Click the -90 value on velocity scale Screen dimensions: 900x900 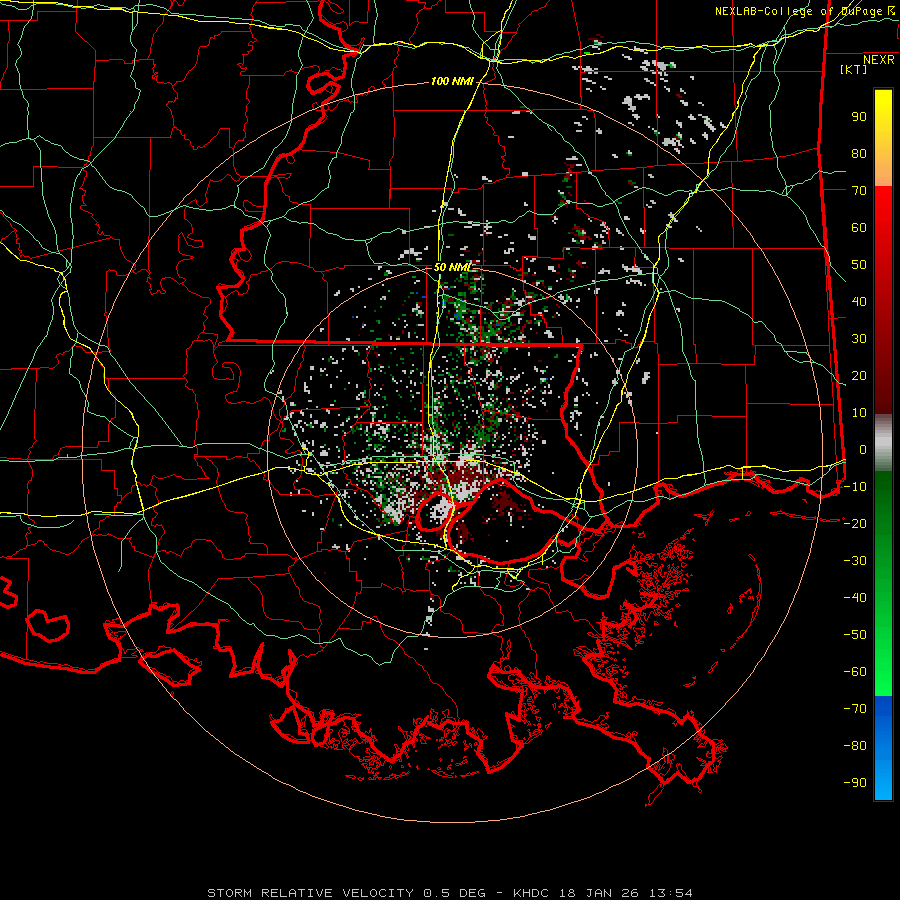(855, 783)
